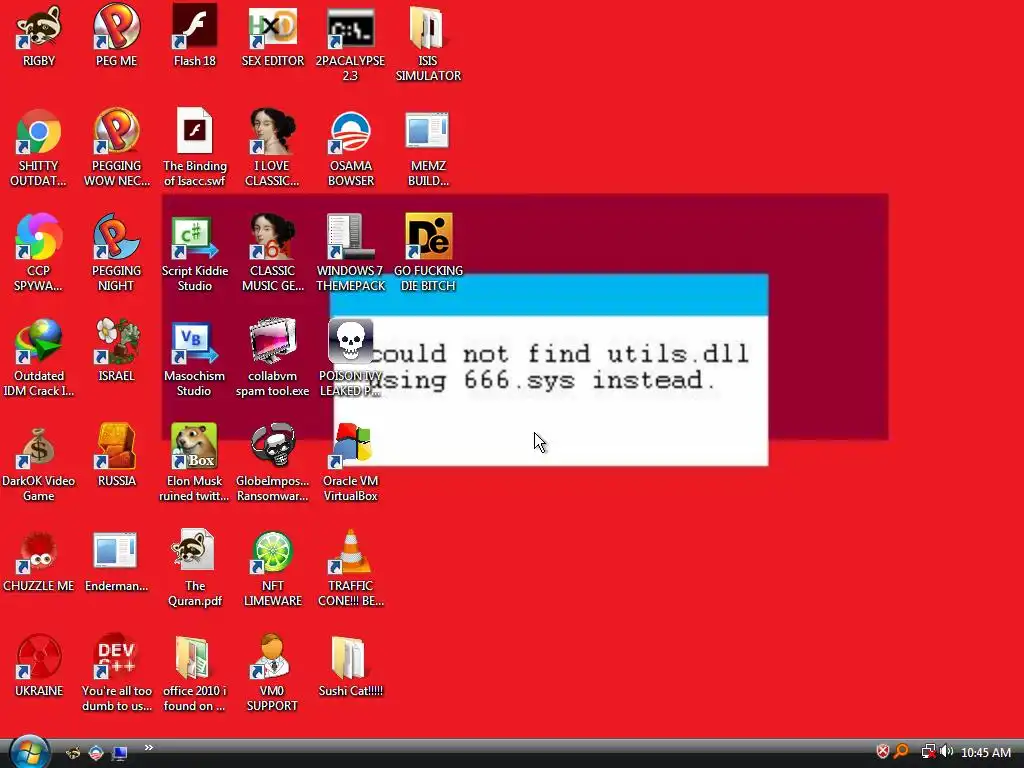The width and height of the screenshot is (1024, 768).
Task: Click the blue title bar of the error popup
Action: pyautogui.click(x=549, y=296)
